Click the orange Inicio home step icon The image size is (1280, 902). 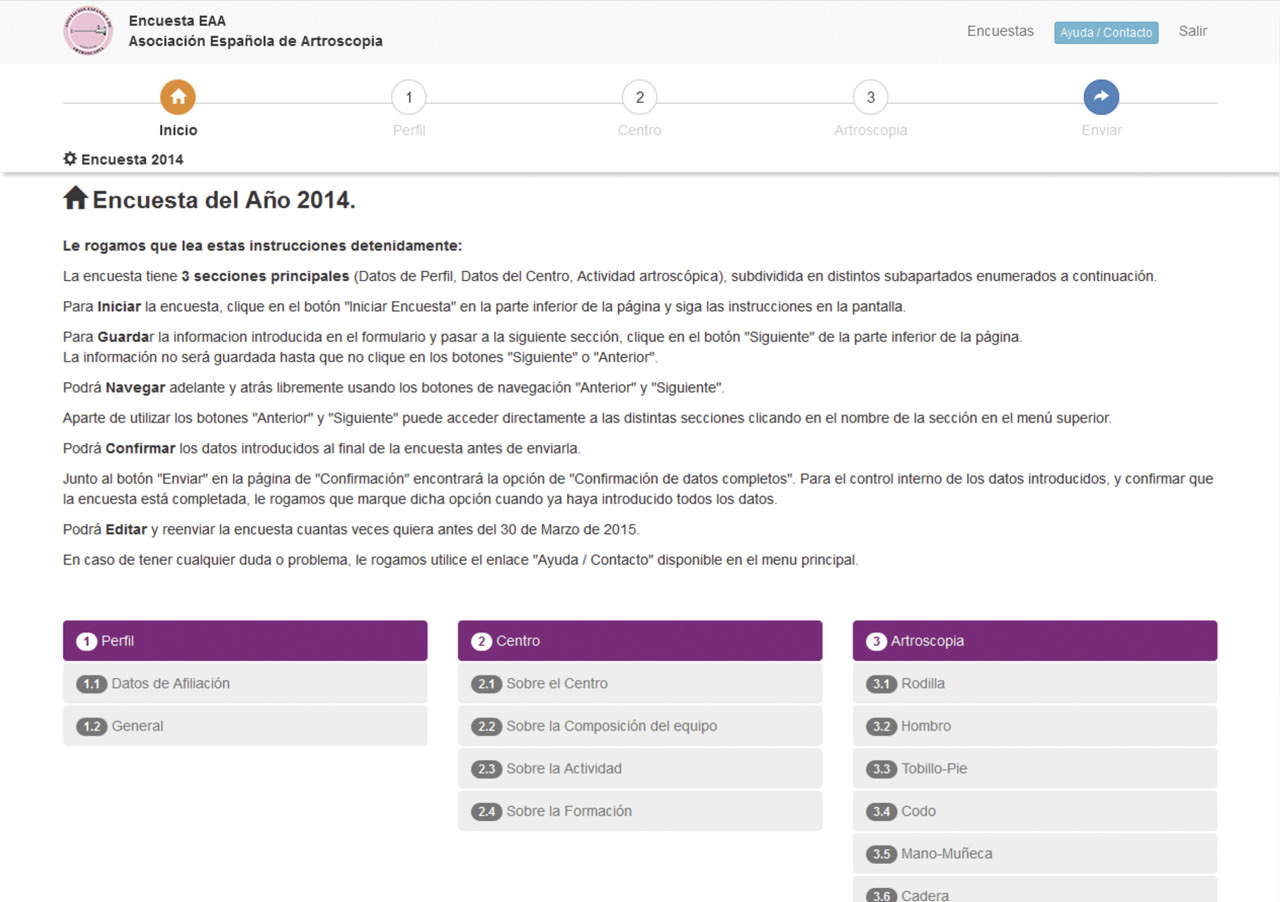click(x=178, y=97)
